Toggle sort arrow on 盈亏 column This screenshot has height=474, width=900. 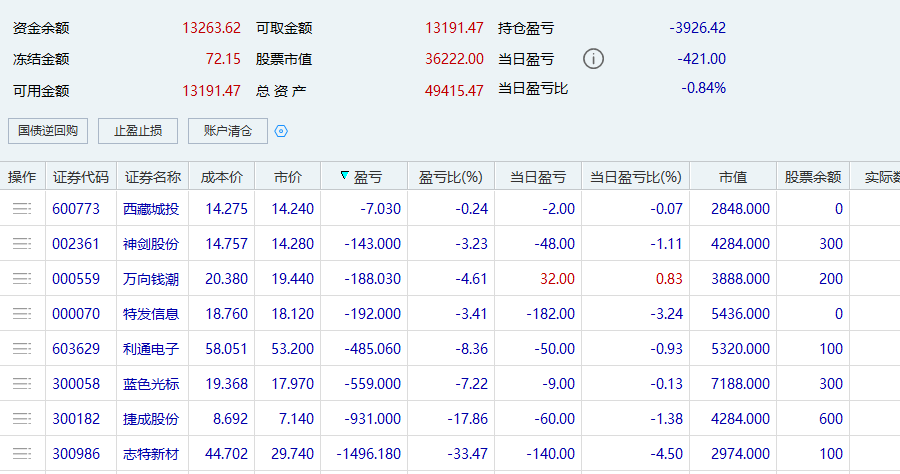(x=345, y=177)
